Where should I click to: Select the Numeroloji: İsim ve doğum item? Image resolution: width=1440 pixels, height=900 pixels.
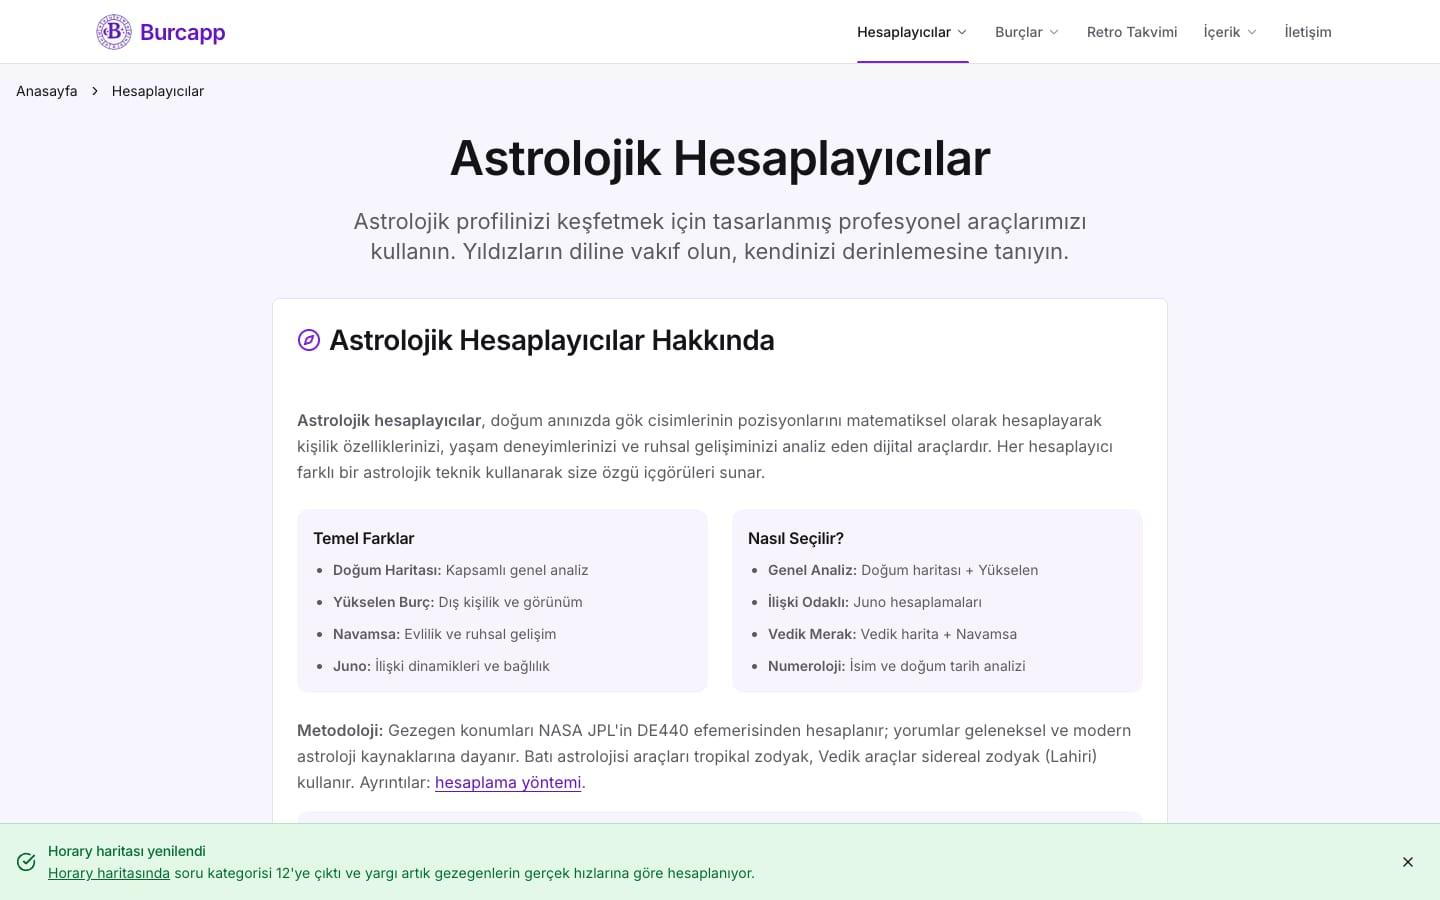(x=897, y=666)
